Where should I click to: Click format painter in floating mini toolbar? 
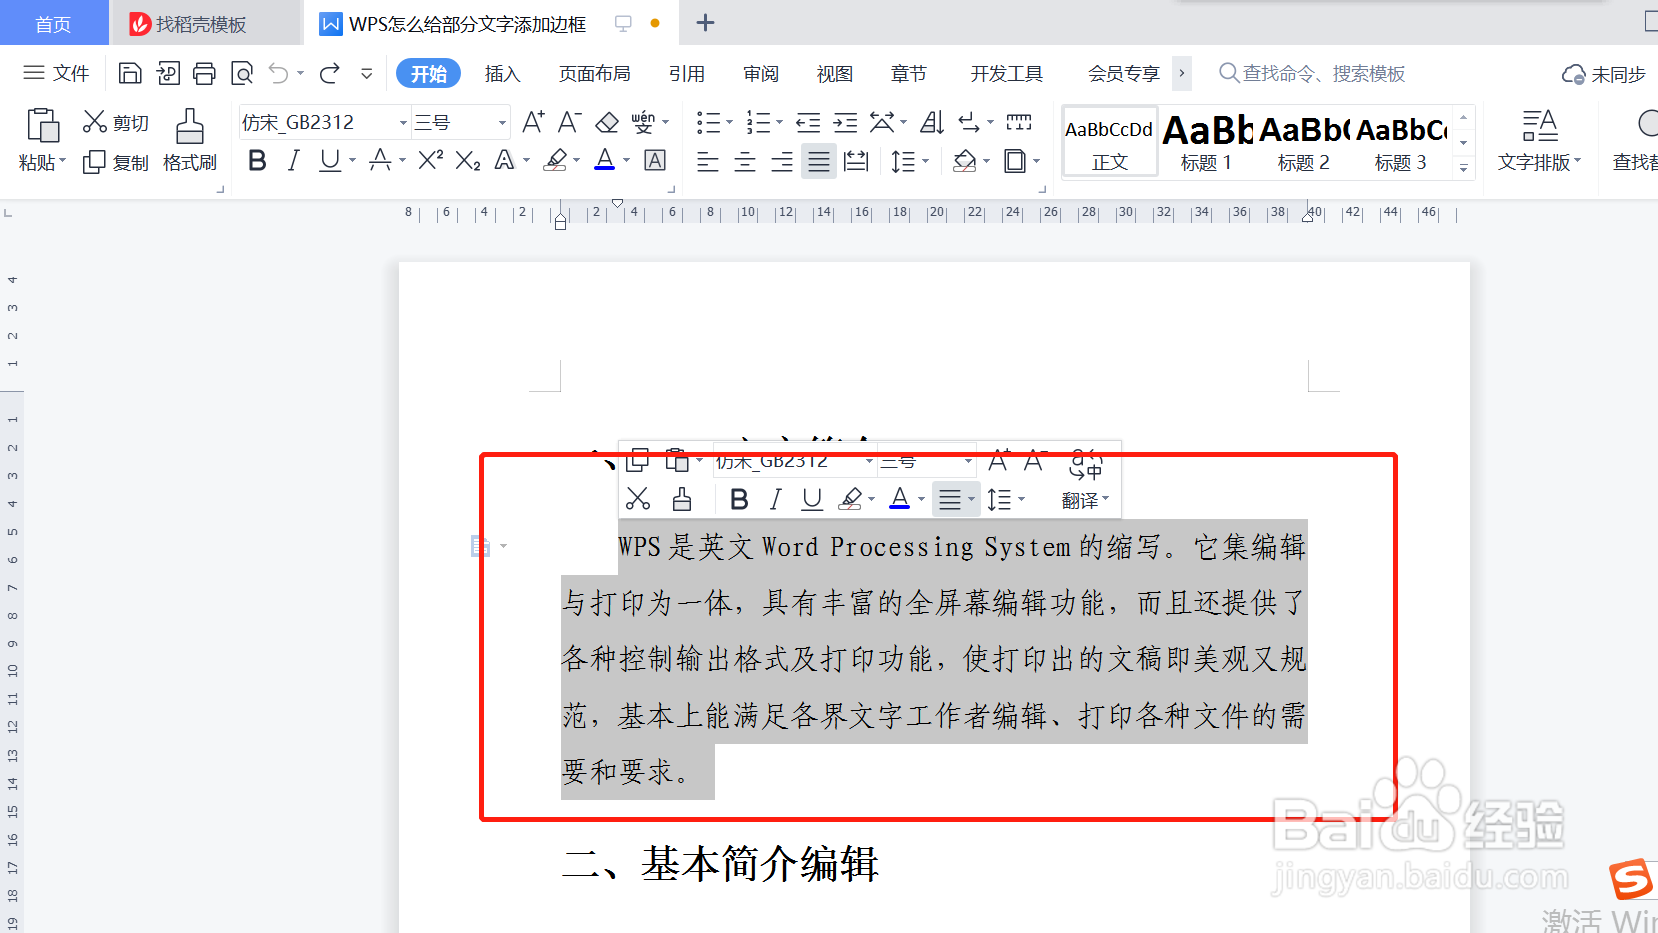[x=682, y=499]
